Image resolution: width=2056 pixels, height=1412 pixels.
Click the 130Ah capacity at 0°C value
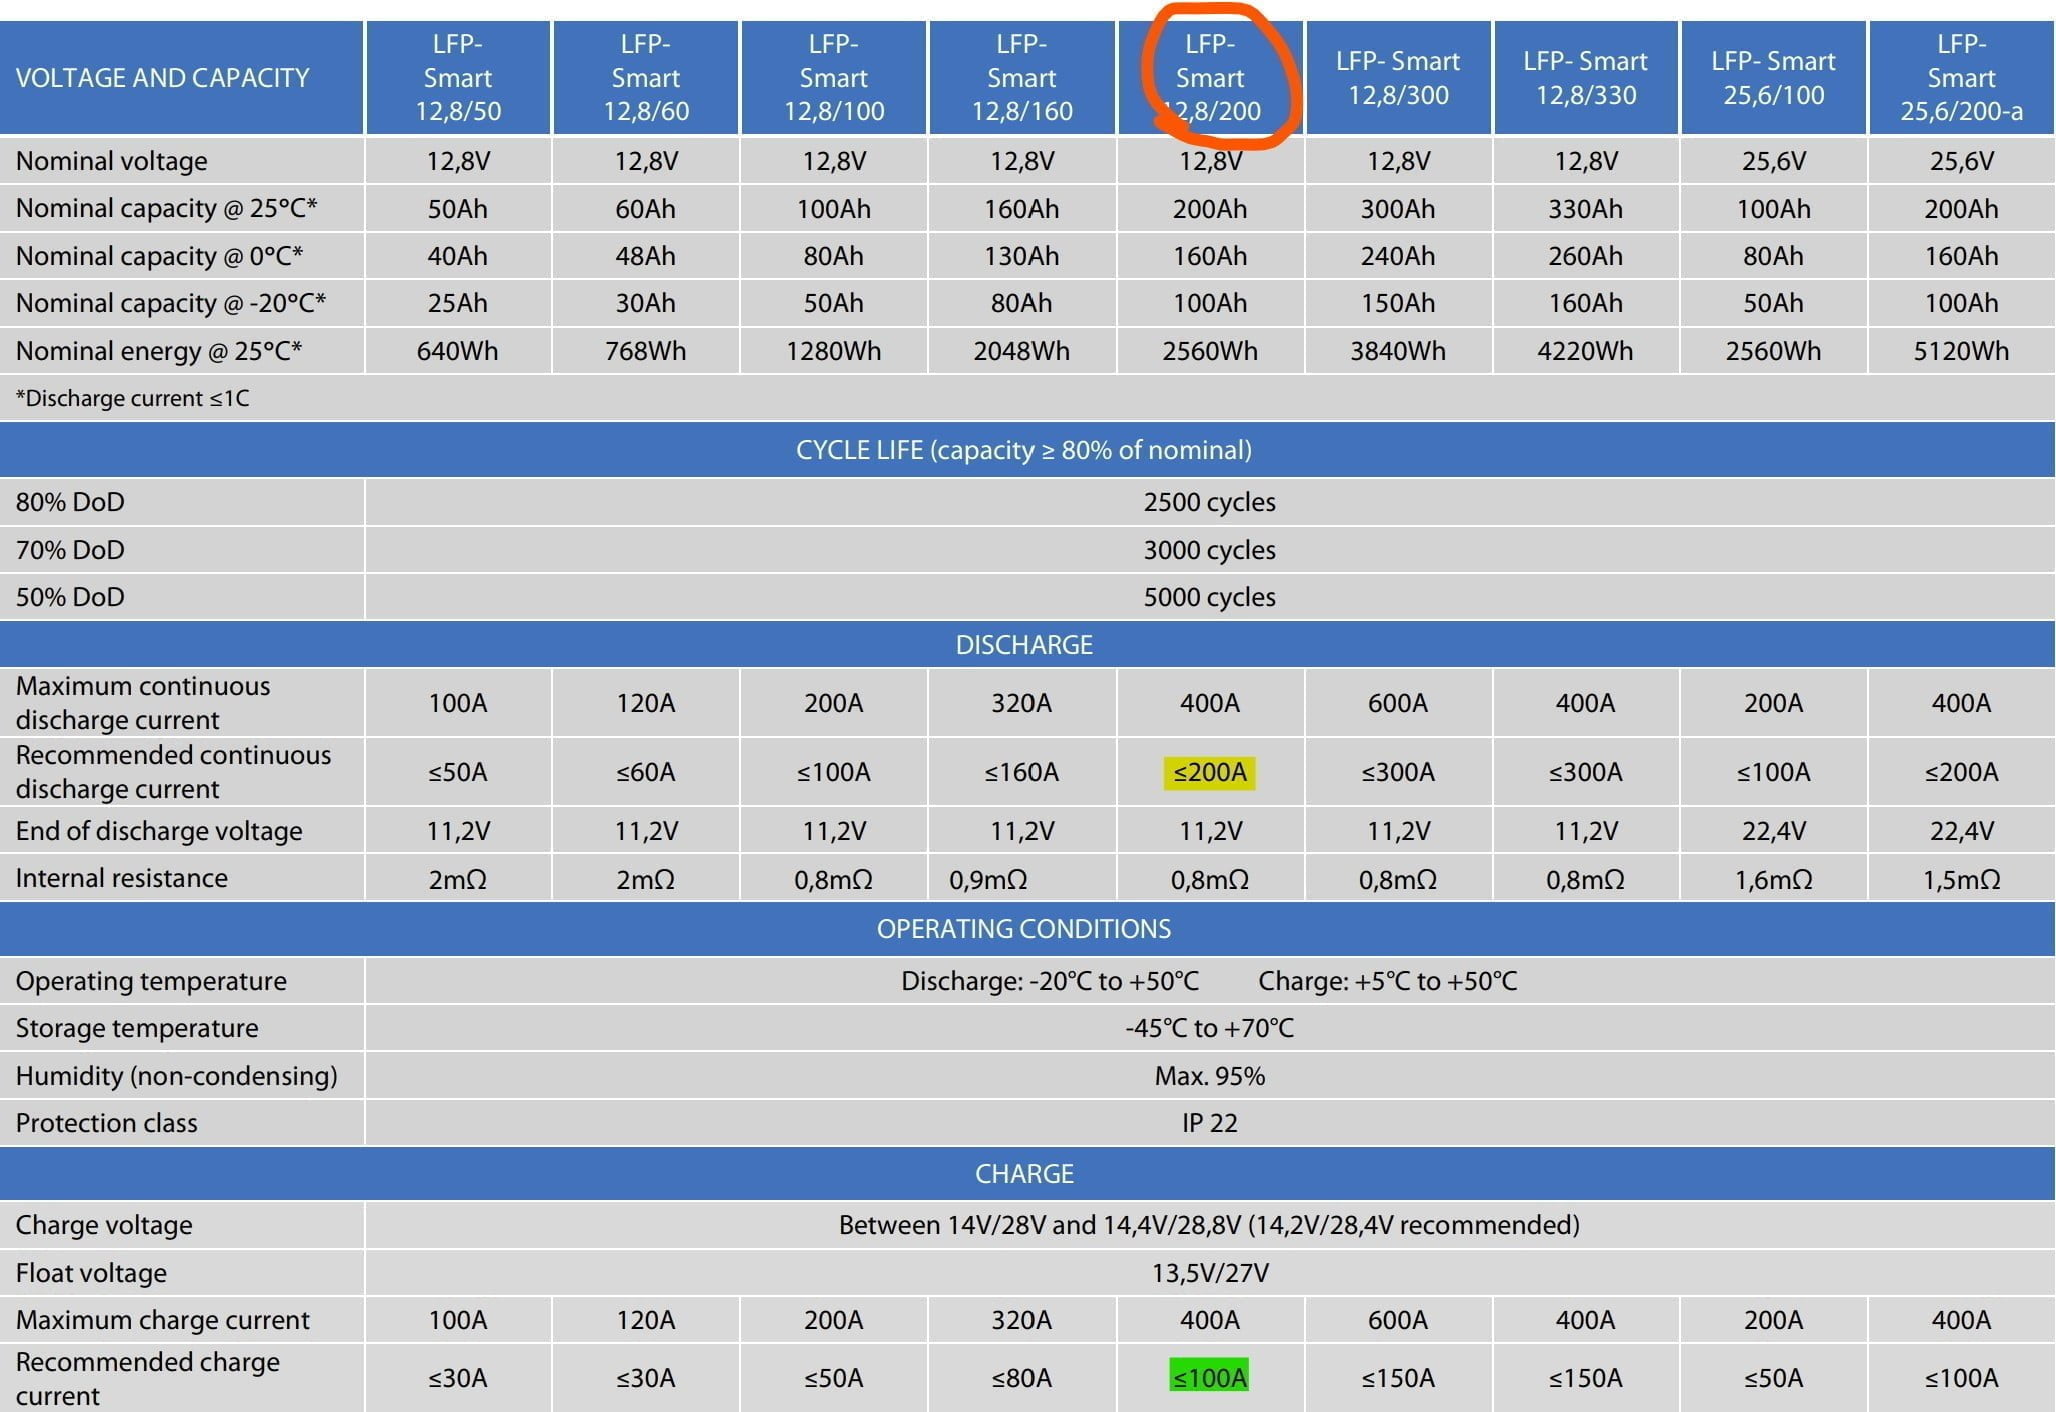[1022, 256]
